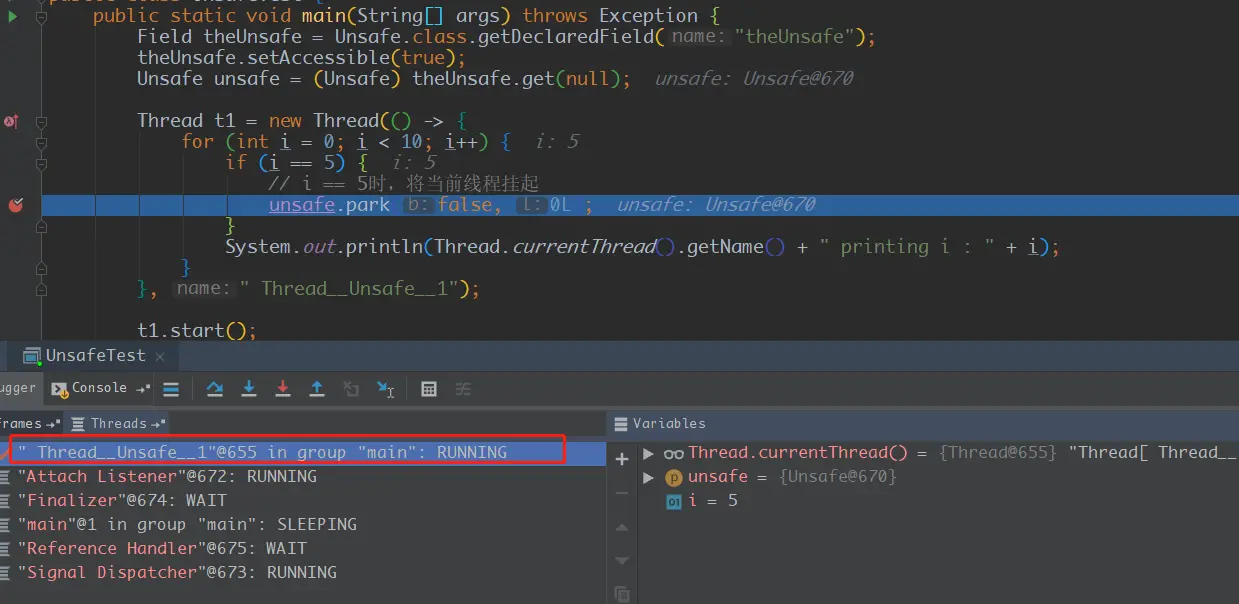Click the arrow pin next to Threads tab
1239x604 pixels.
[x=157, y=423]
